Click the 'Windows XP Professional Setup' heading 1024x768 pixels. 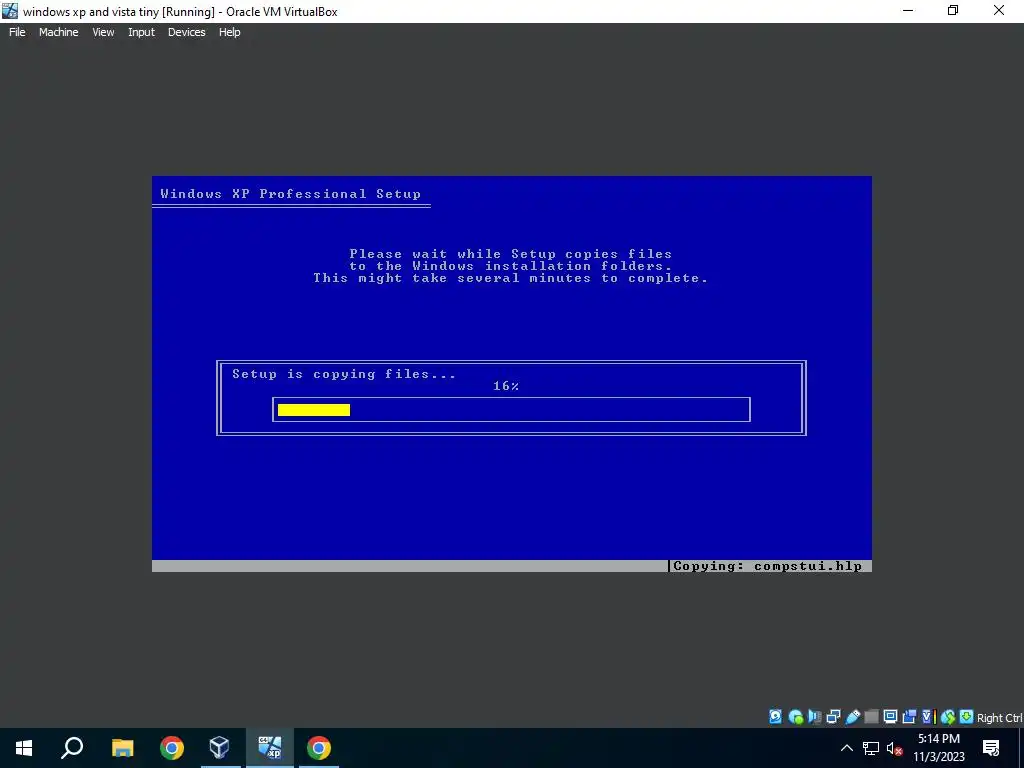pyautogui.click(x=291, y=194)
